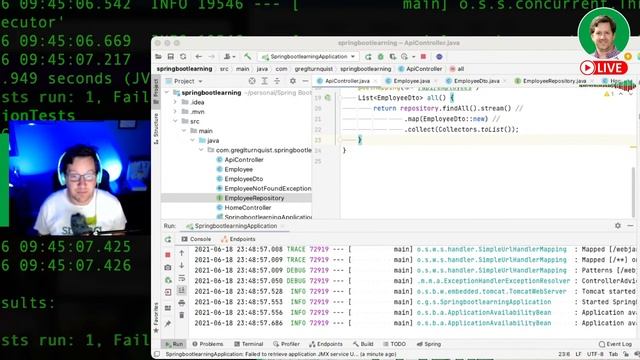Navigate forward with the right arrow
The height and width of the screenshot is (360, 640).
tap(211, 56)
